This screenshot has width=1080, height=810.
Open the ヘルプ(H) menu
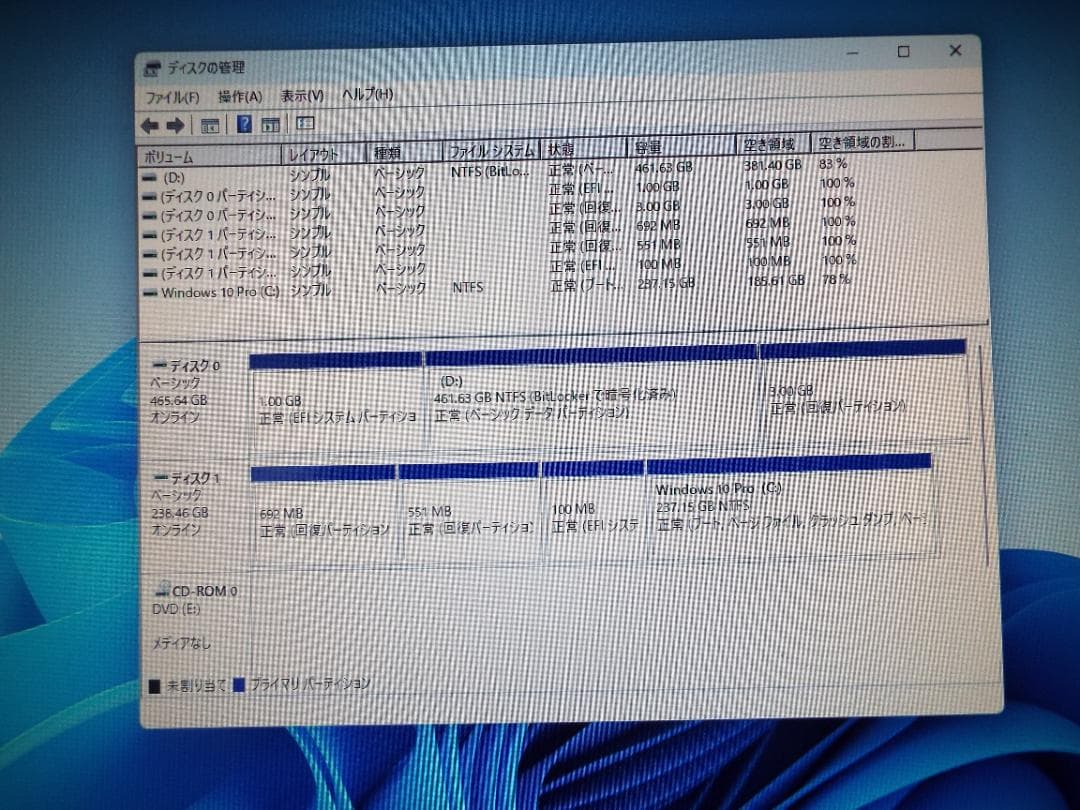(x=367, y=95)
